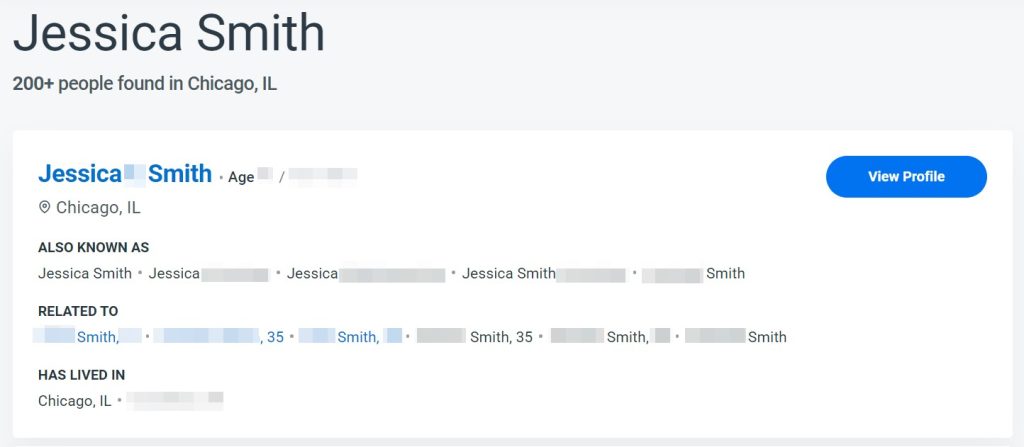Open the blue Smith relative link after the 35 entry
1024x447 pixels.
[x=350, y=337]
